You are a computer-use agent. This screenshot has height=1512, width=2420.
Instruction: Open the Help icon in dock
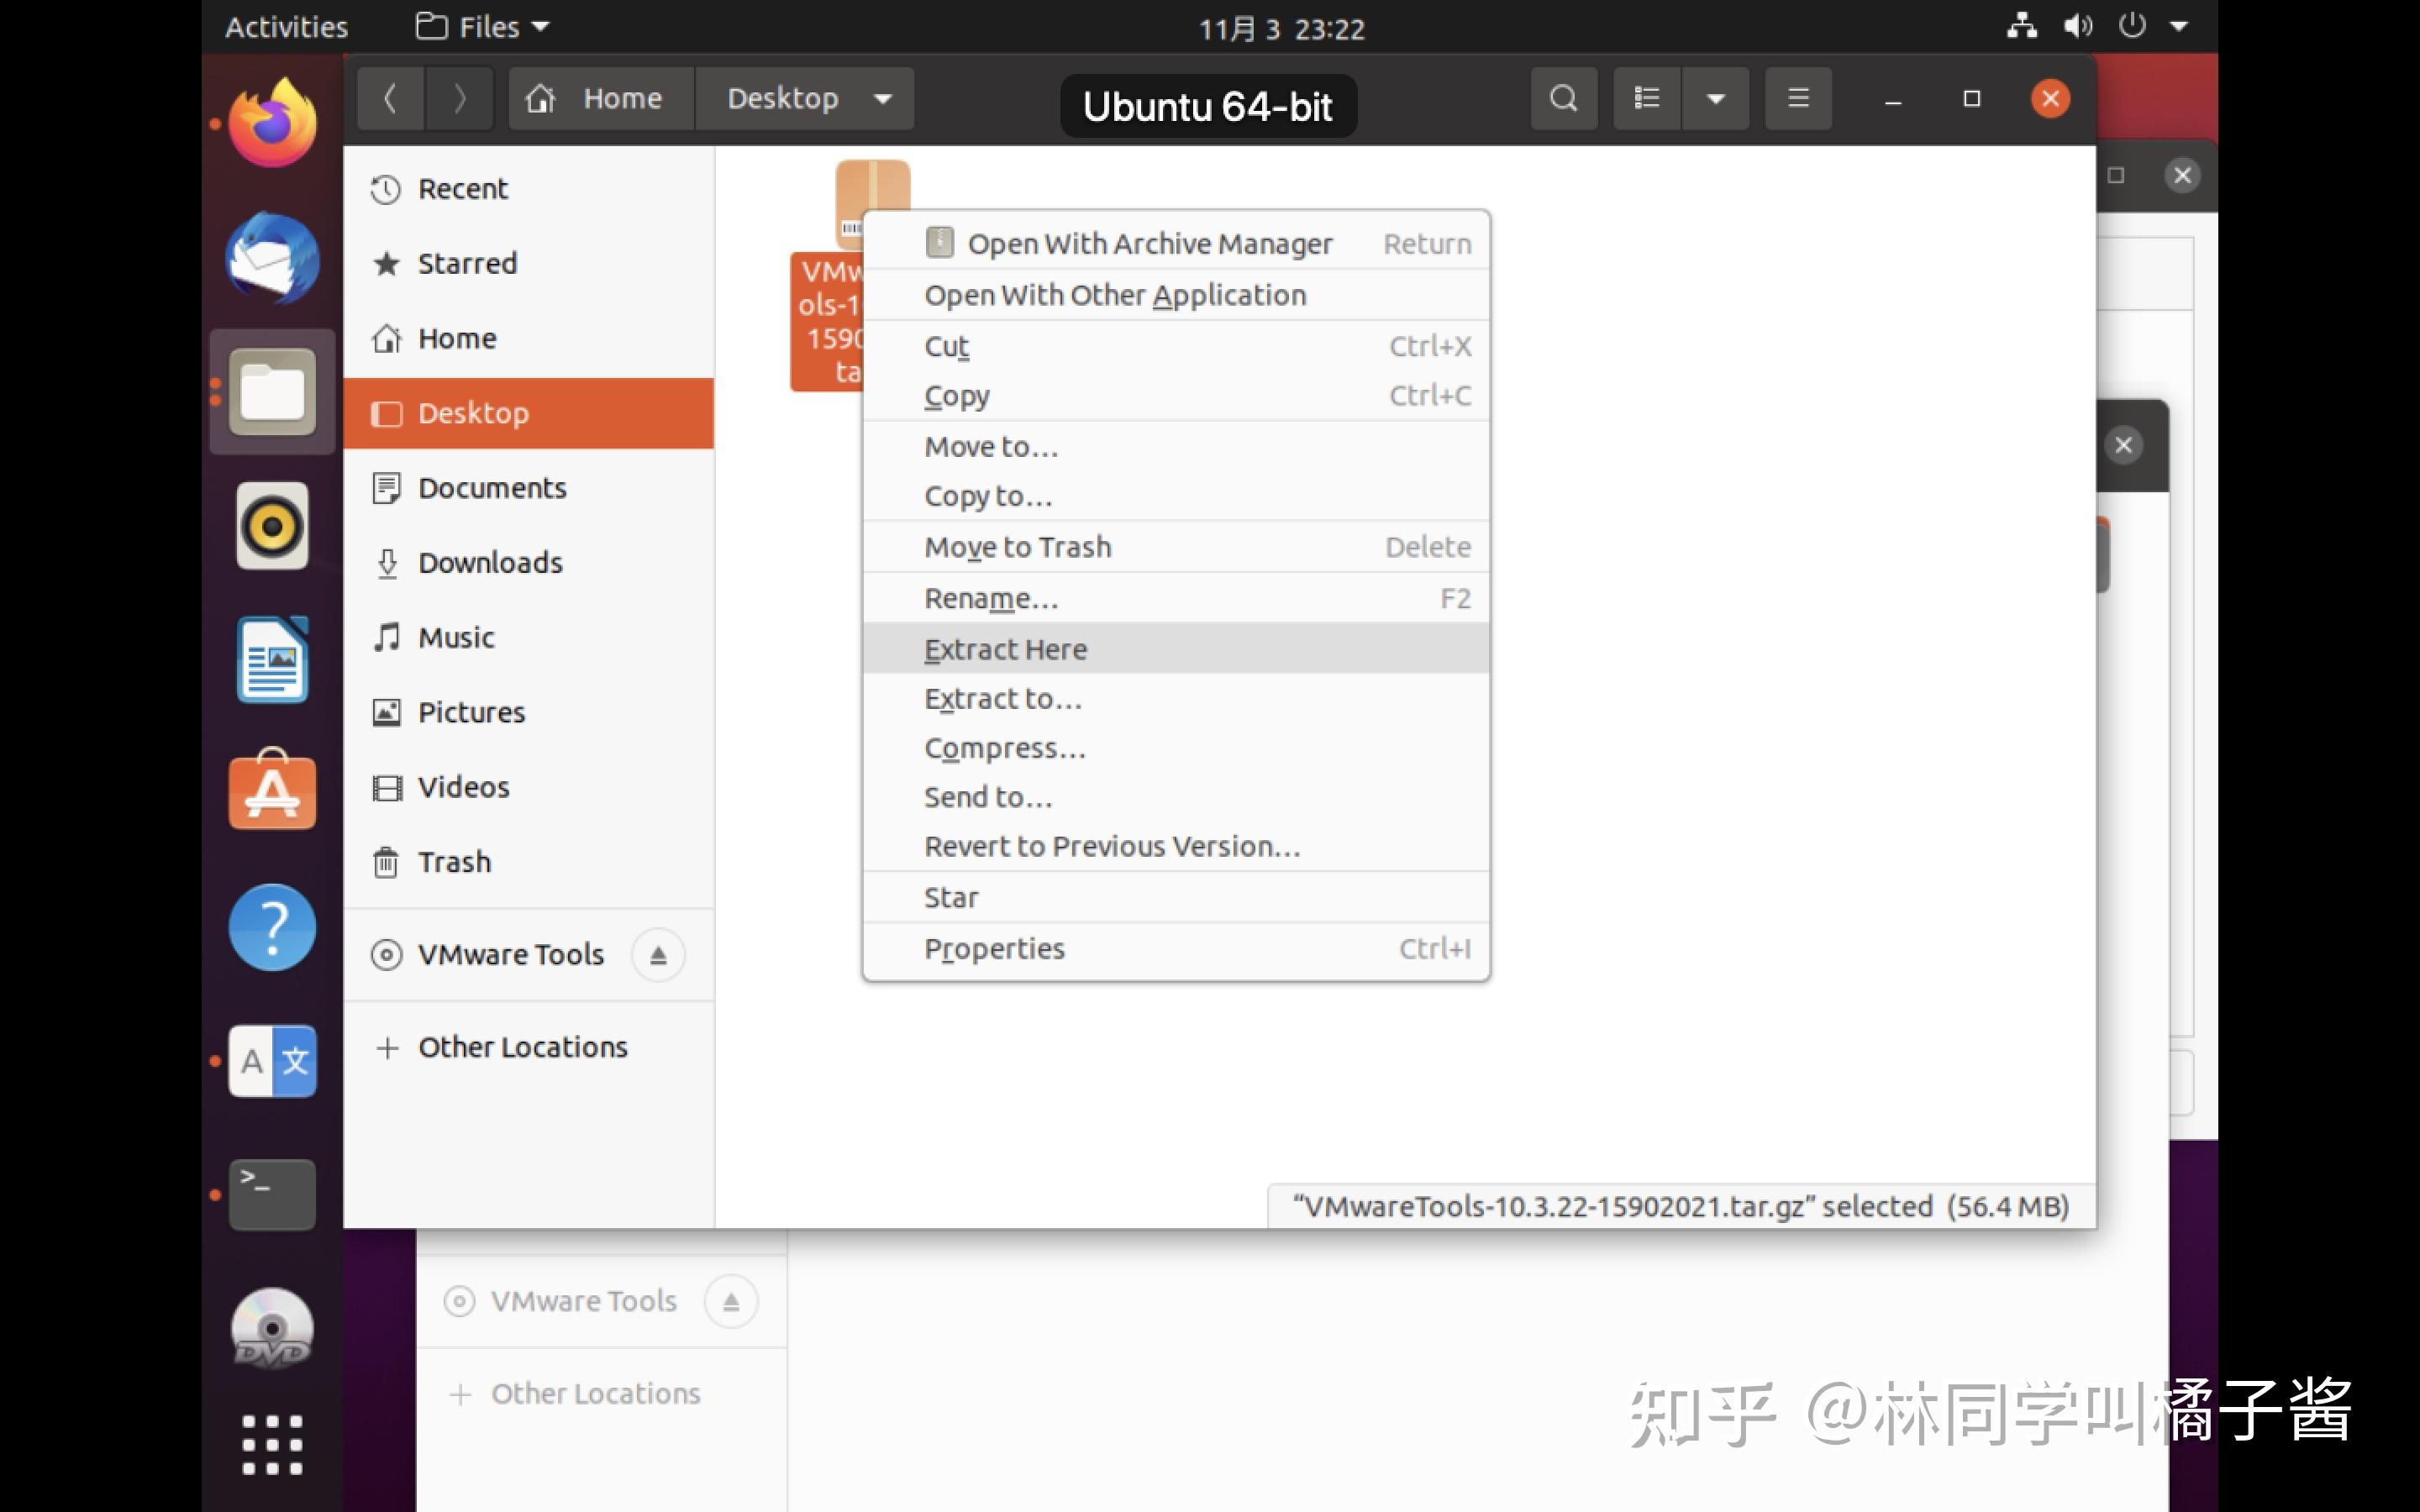[272, 927]
